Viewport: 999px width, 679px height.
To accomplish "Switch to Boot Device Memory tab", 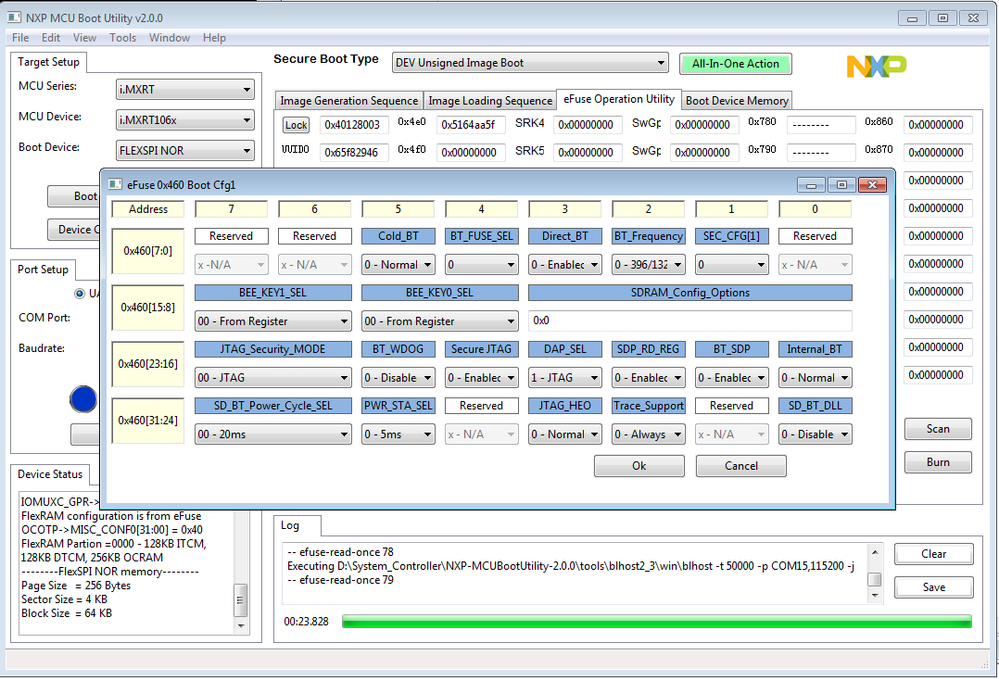I will (737, 101).
